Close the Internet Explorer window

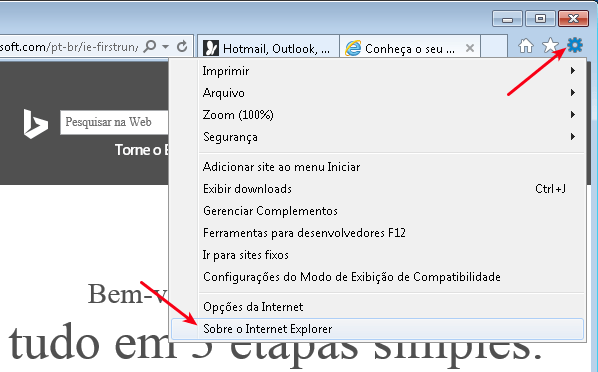click(x=573, y=19)
